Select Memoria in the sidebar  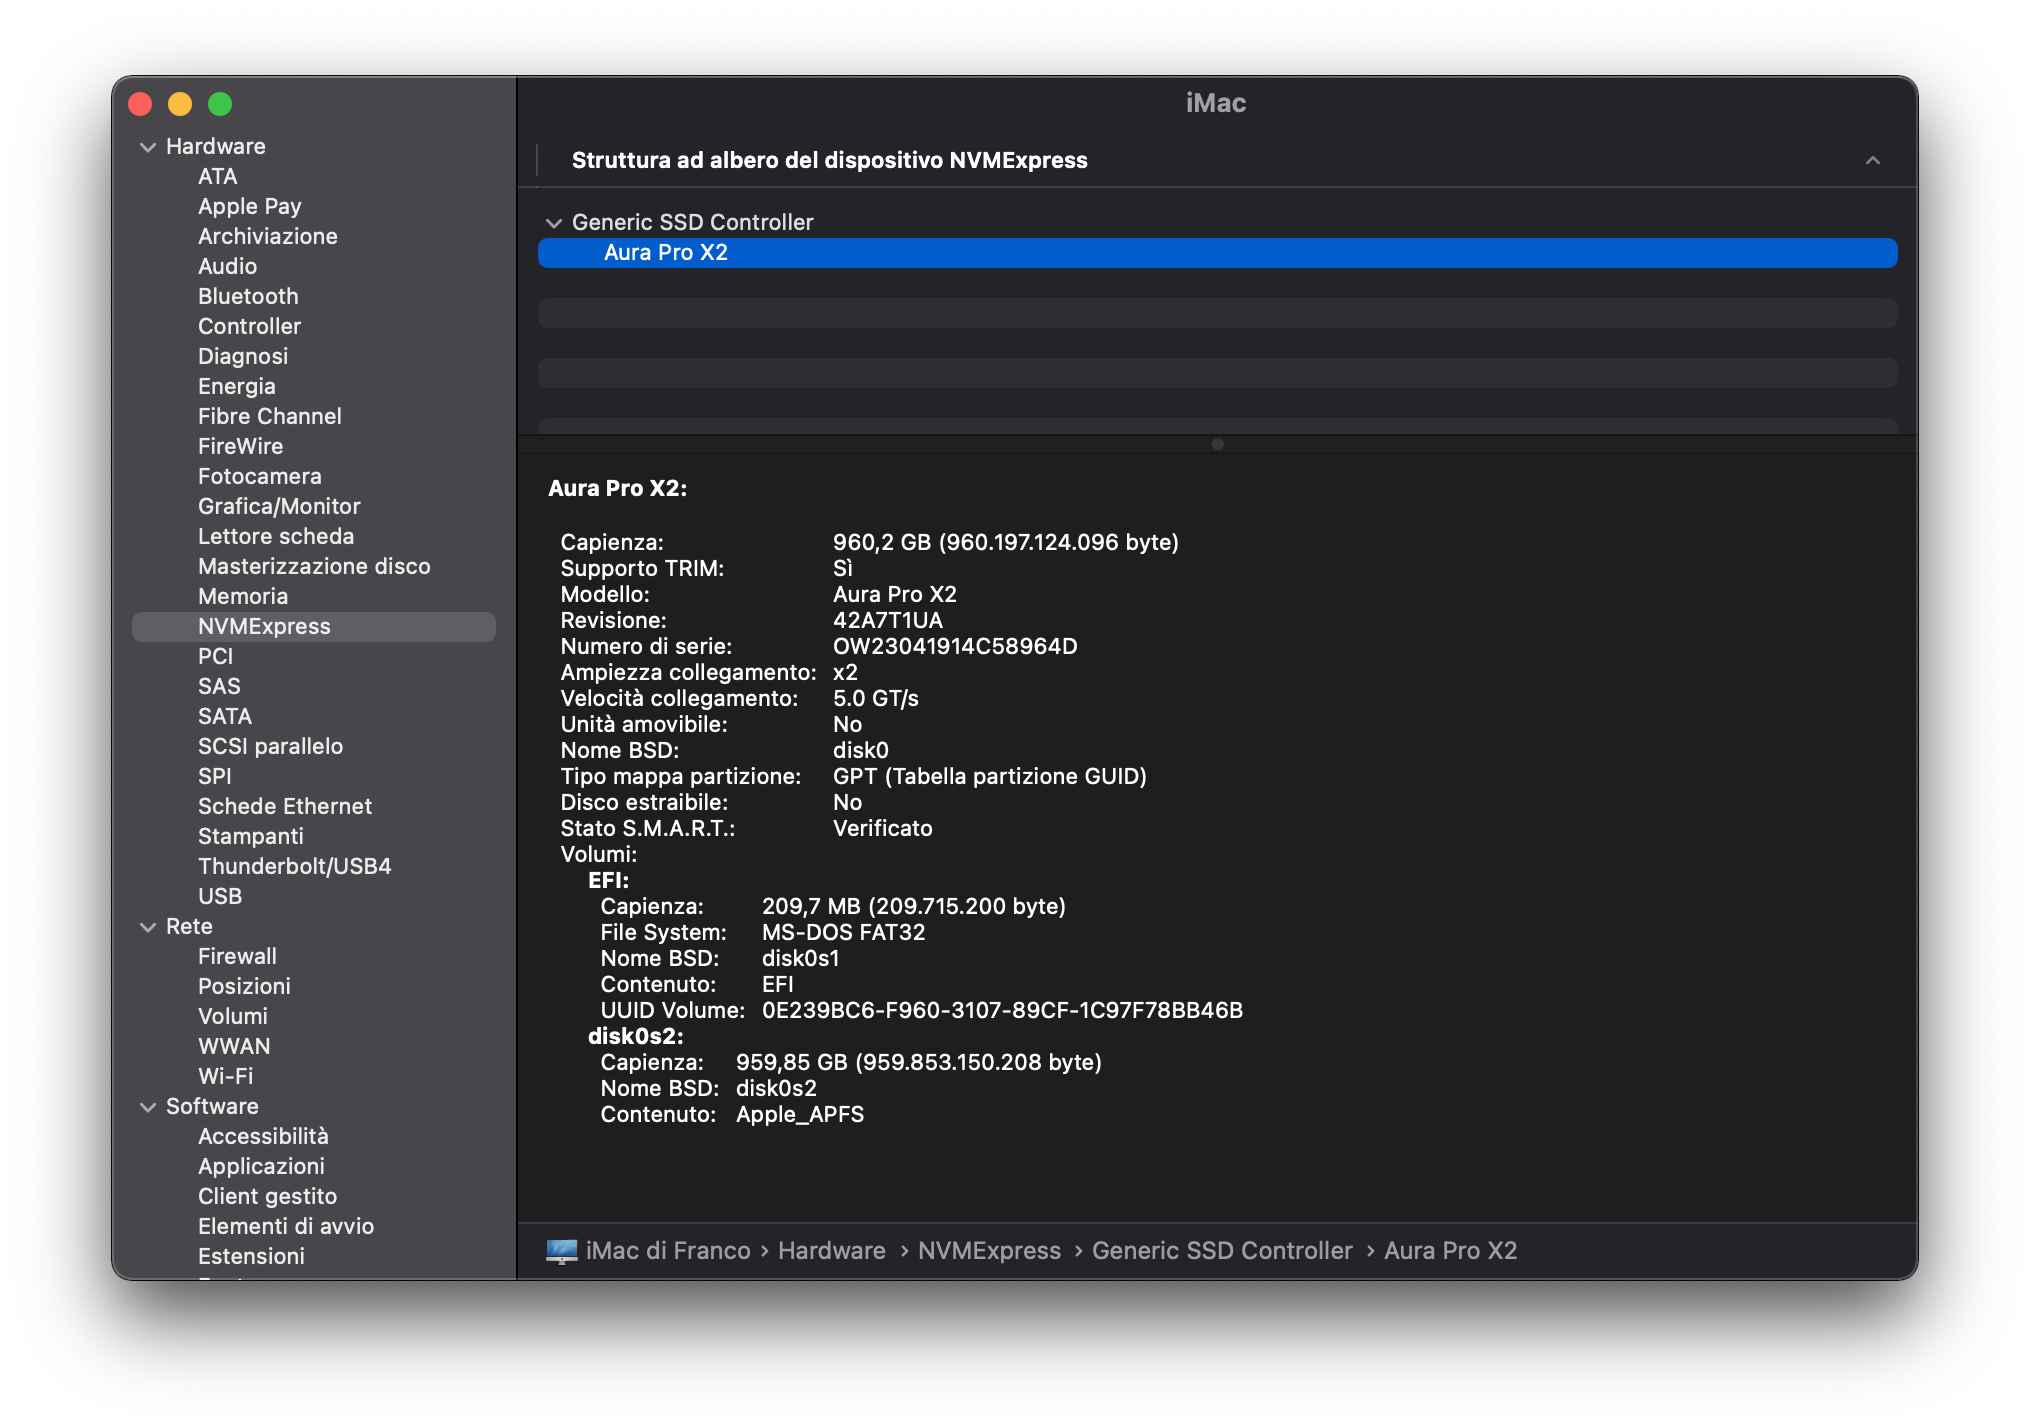243,596
